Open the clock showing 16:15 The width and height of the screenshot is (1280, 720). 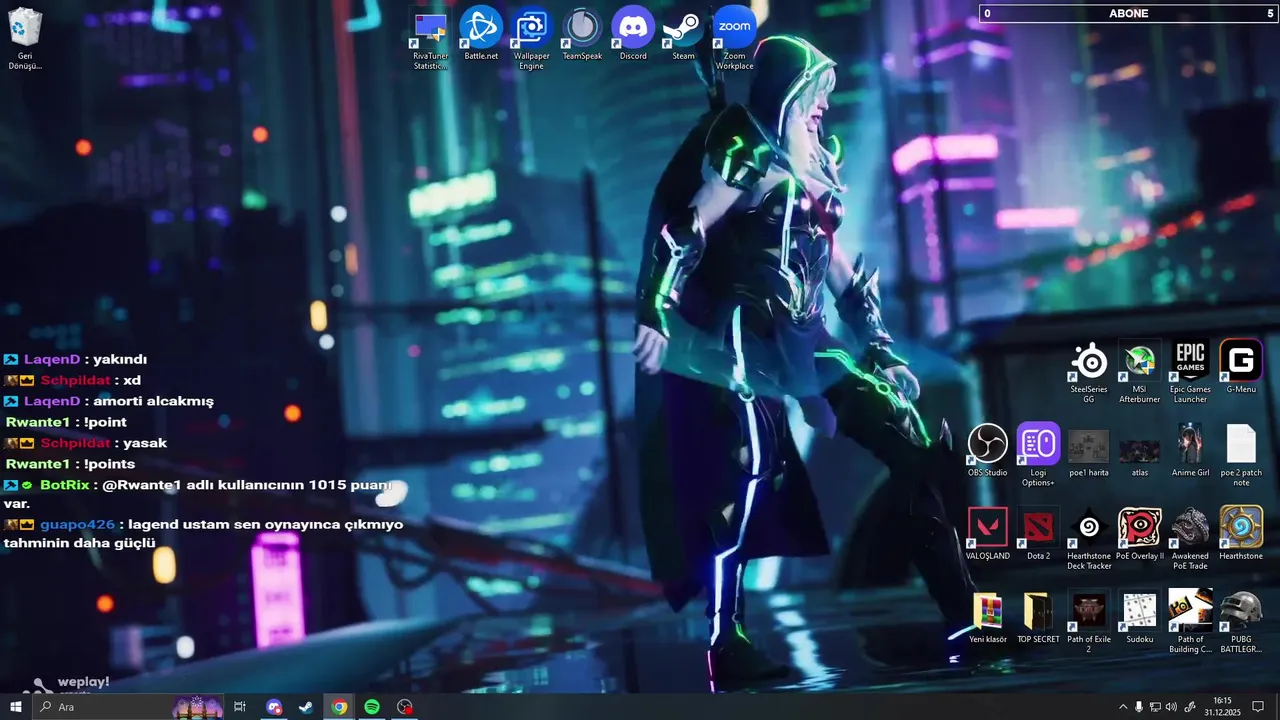(x=1222, y=707)
